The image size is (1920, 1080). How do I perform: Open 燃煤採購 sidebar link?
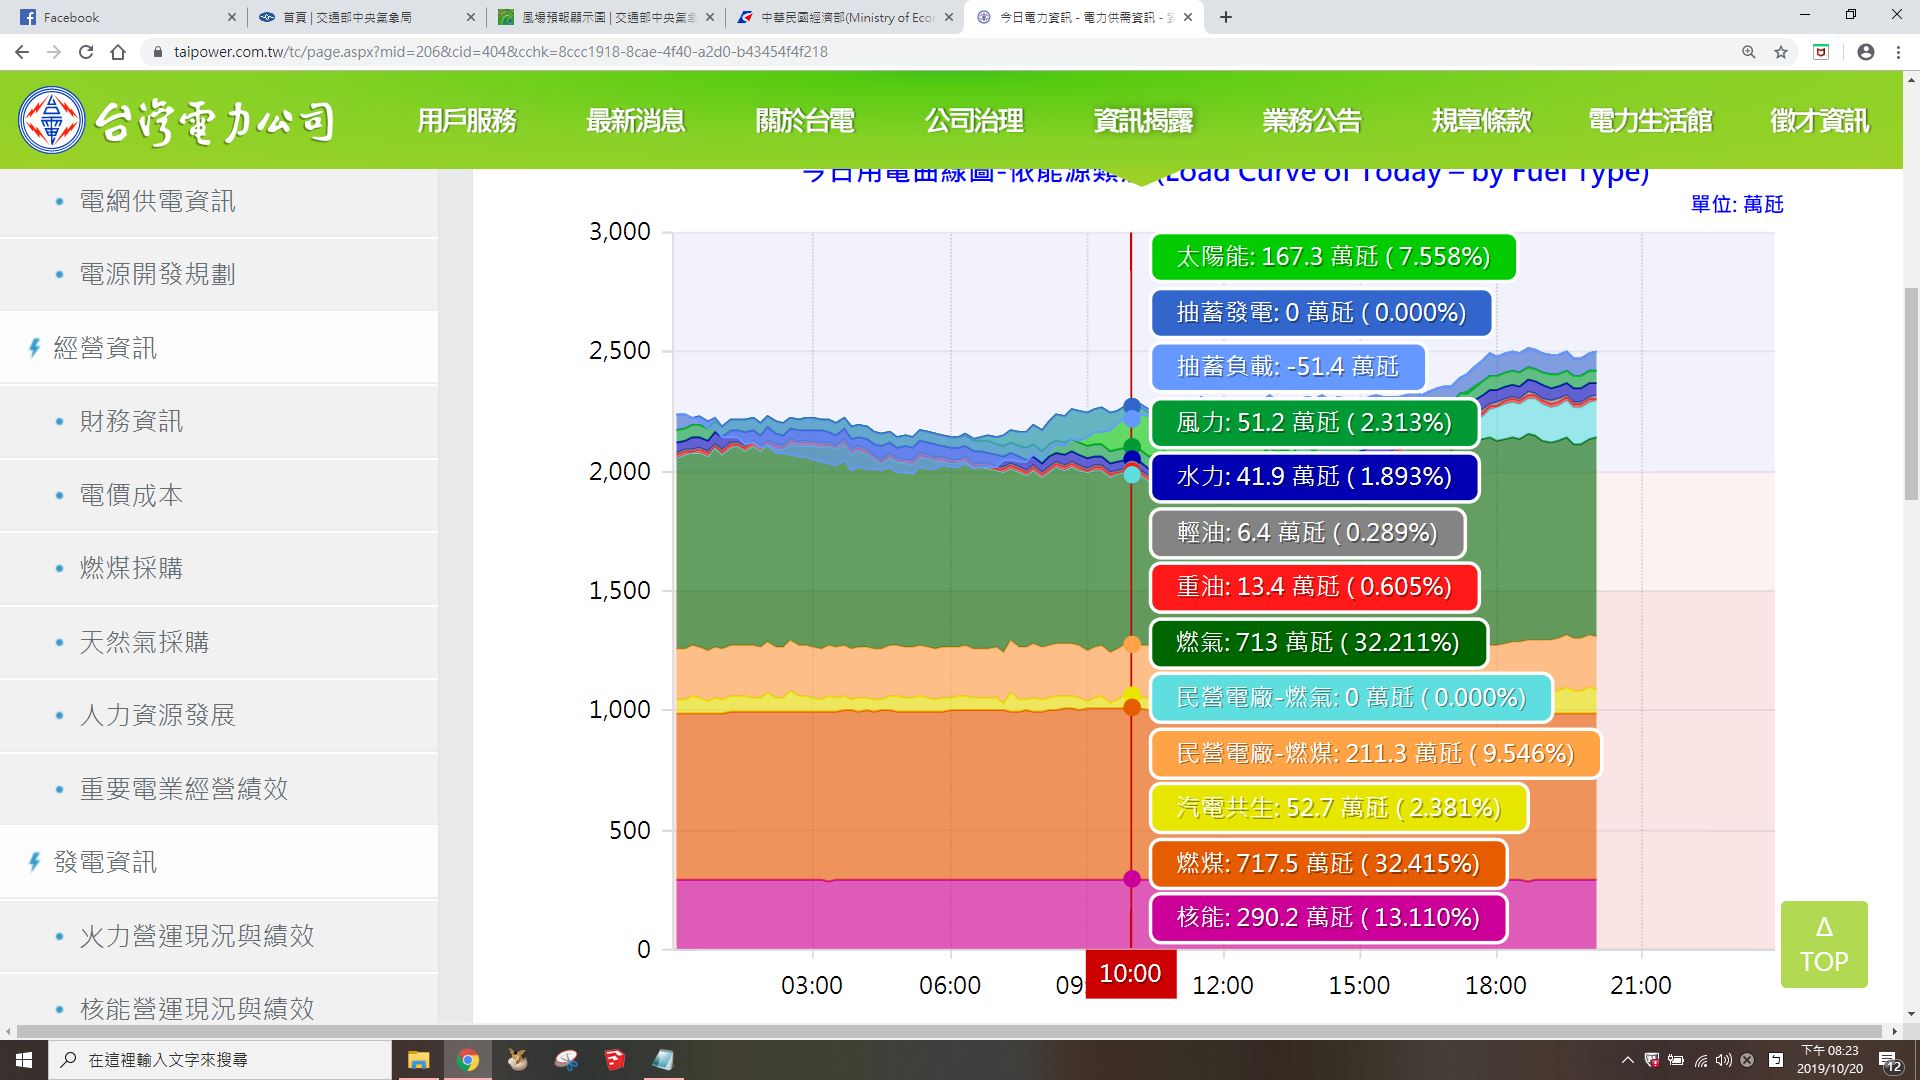coord(131,568)
